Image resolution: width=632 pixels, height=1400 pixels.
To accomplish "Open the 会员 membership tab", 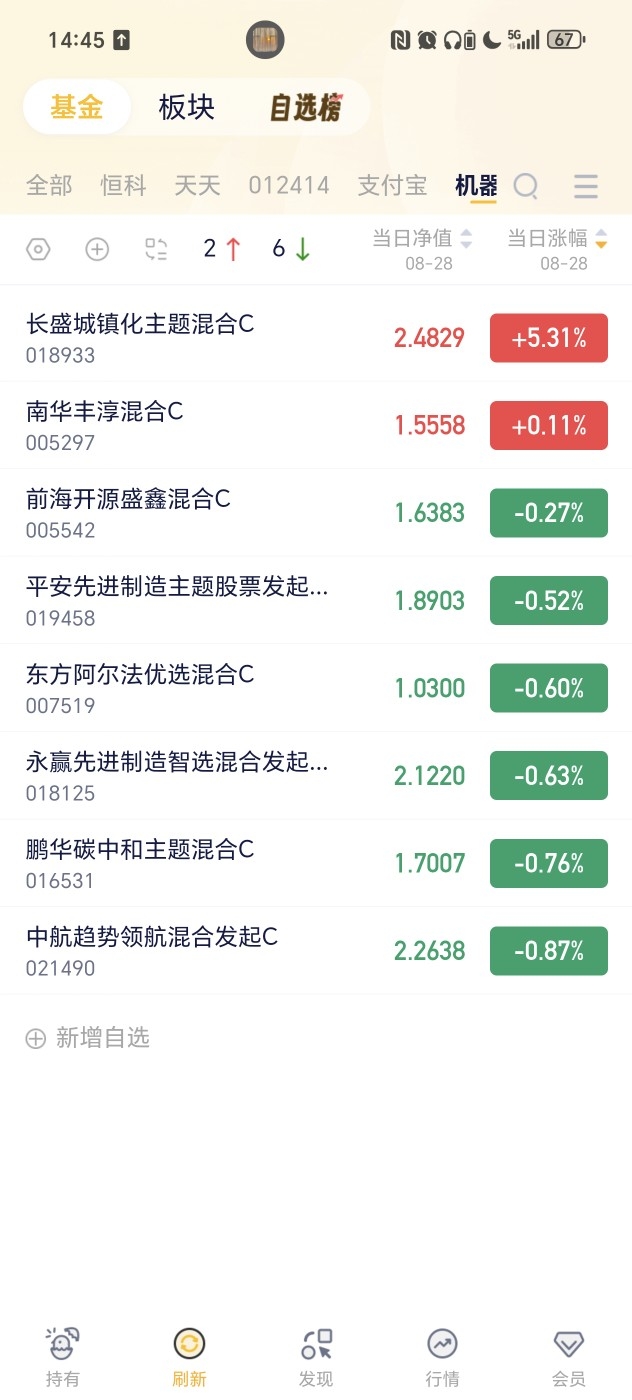I will pyautogui.click(x=569, y=1357).
